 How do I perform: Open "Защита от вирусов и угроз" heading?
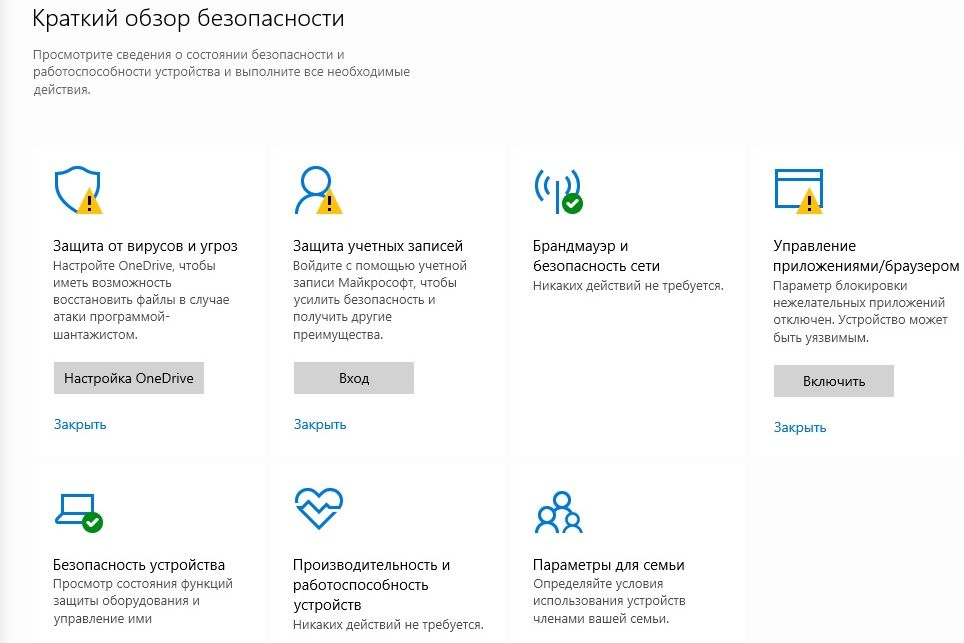145,246
